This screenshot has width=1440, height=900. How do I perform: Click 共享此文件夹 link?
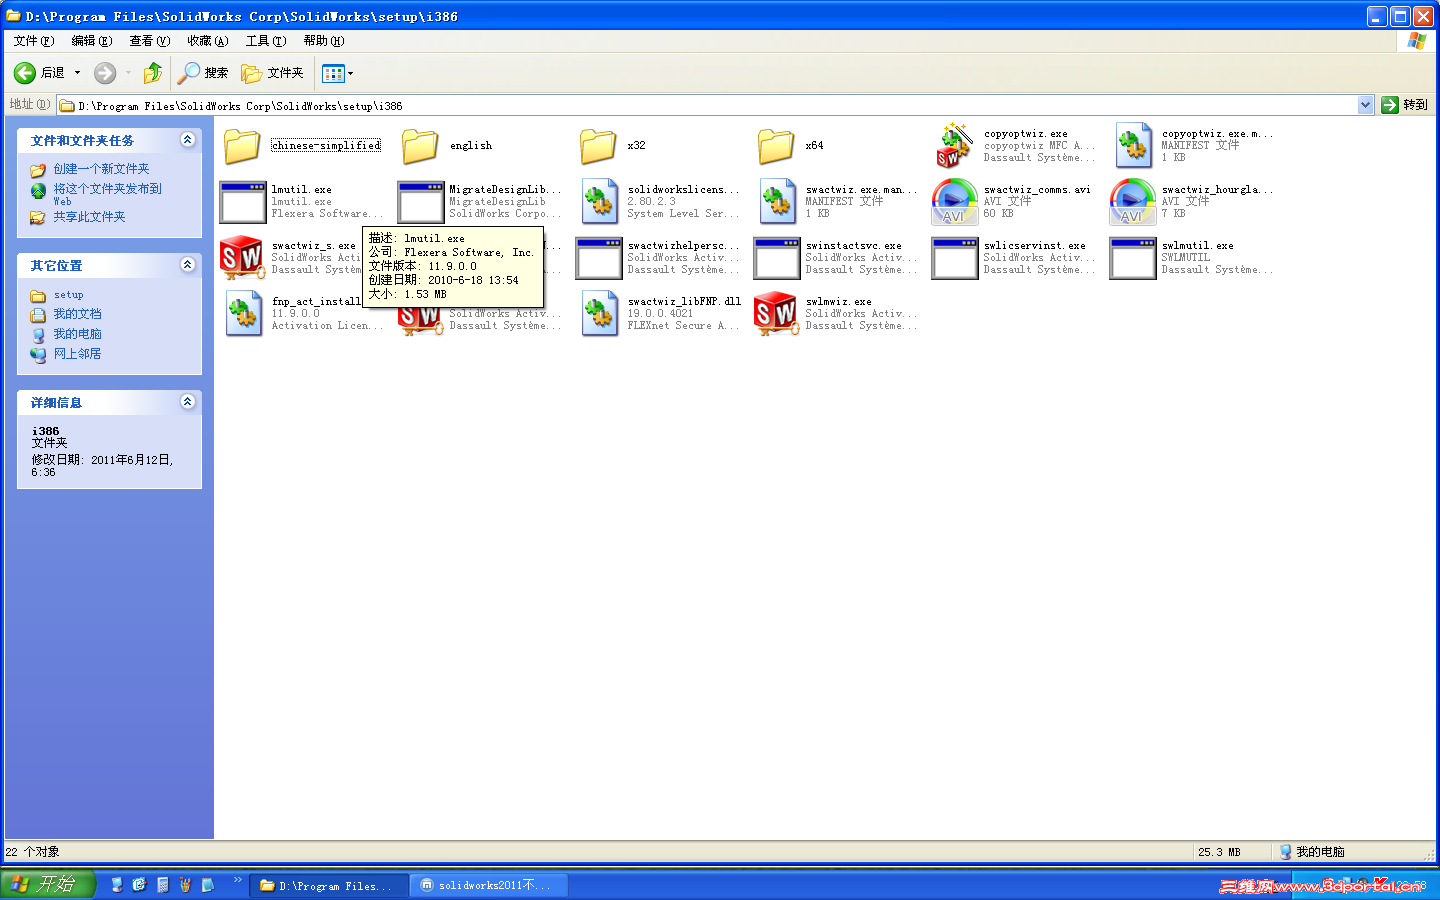89,217
